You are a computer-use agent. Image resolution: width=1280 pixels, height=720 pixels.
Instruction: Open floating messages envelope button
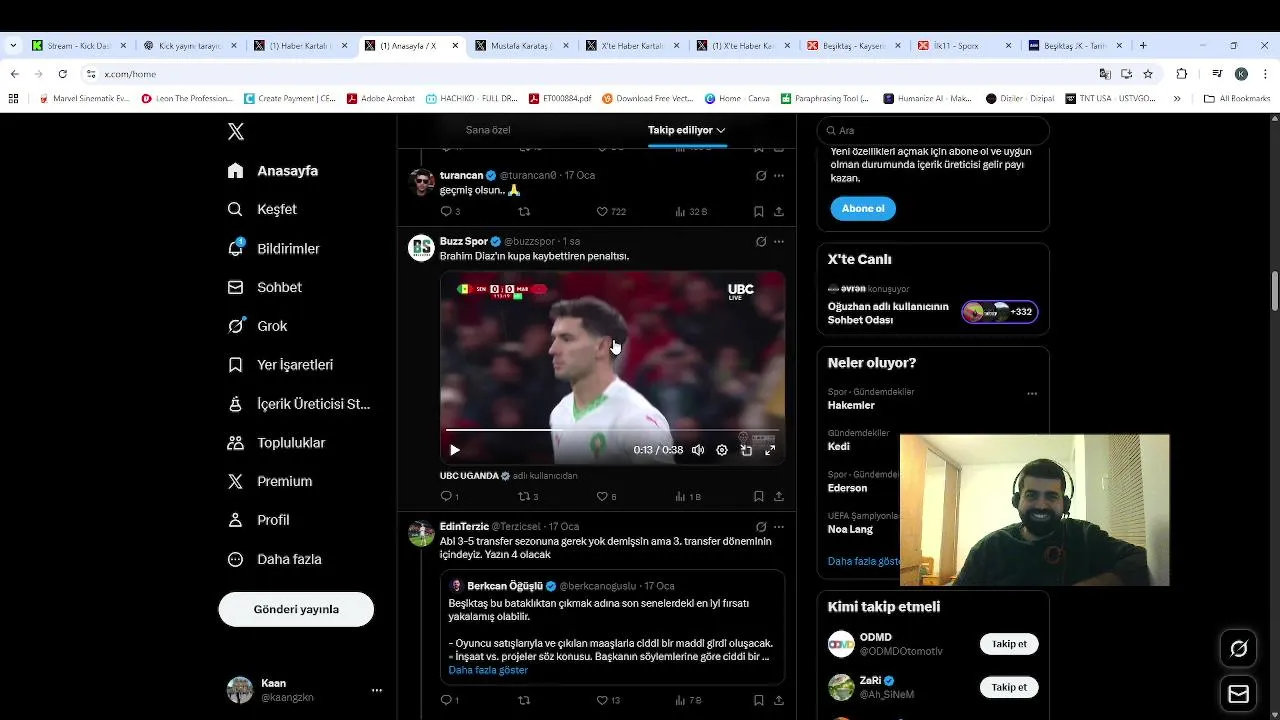pos(1239,694)
